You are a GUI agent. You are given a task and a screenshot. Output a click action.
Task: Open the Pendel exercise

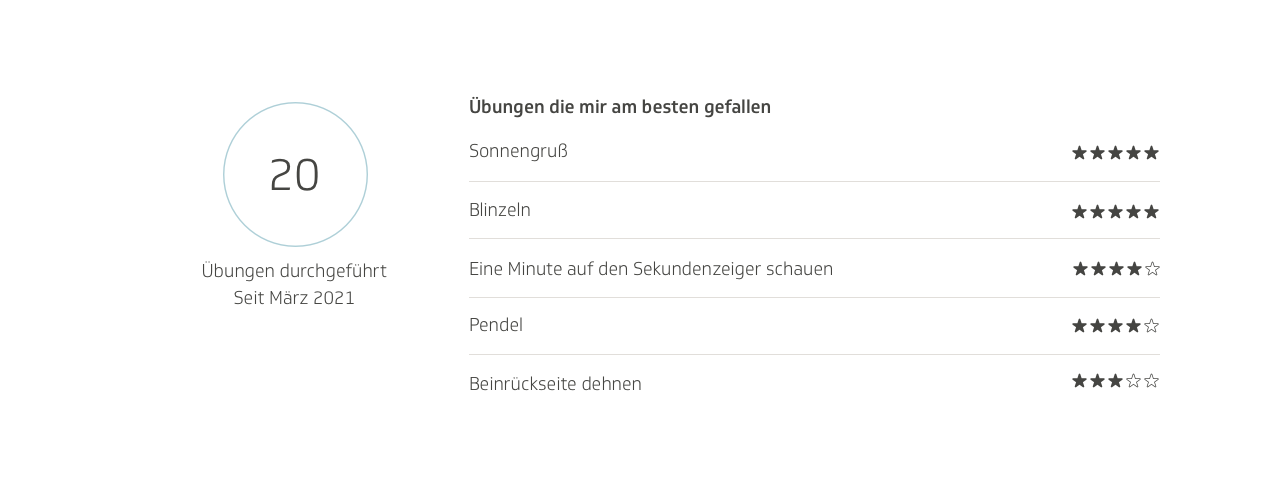(x=496, y=325)
